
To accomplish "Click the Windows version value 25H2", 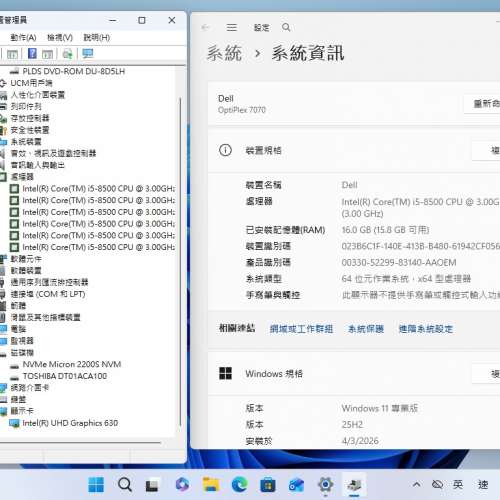I will (352, 425).
